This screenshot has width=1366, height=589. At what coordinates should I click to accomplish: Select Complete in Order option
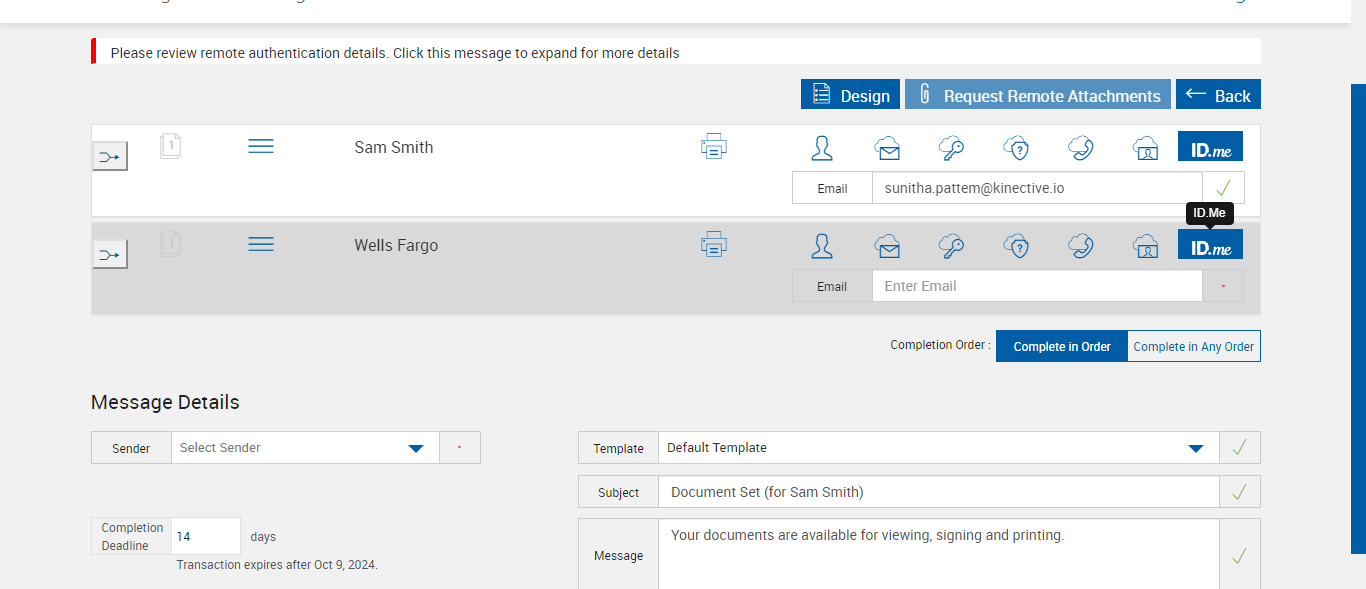pos(1061,346)
